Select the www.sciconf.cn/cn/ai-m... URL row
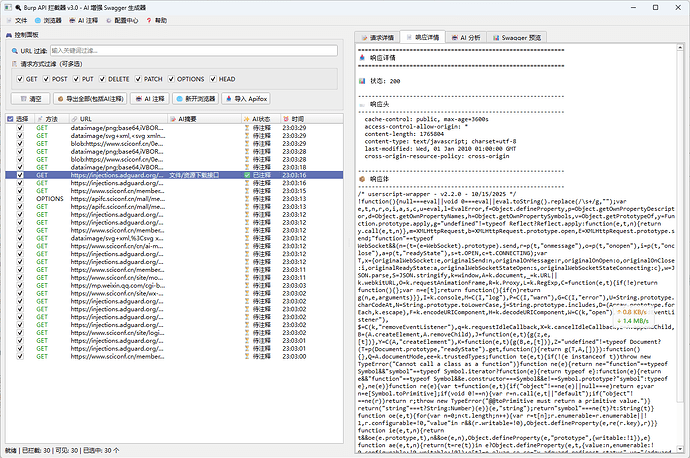 [174, 246]
